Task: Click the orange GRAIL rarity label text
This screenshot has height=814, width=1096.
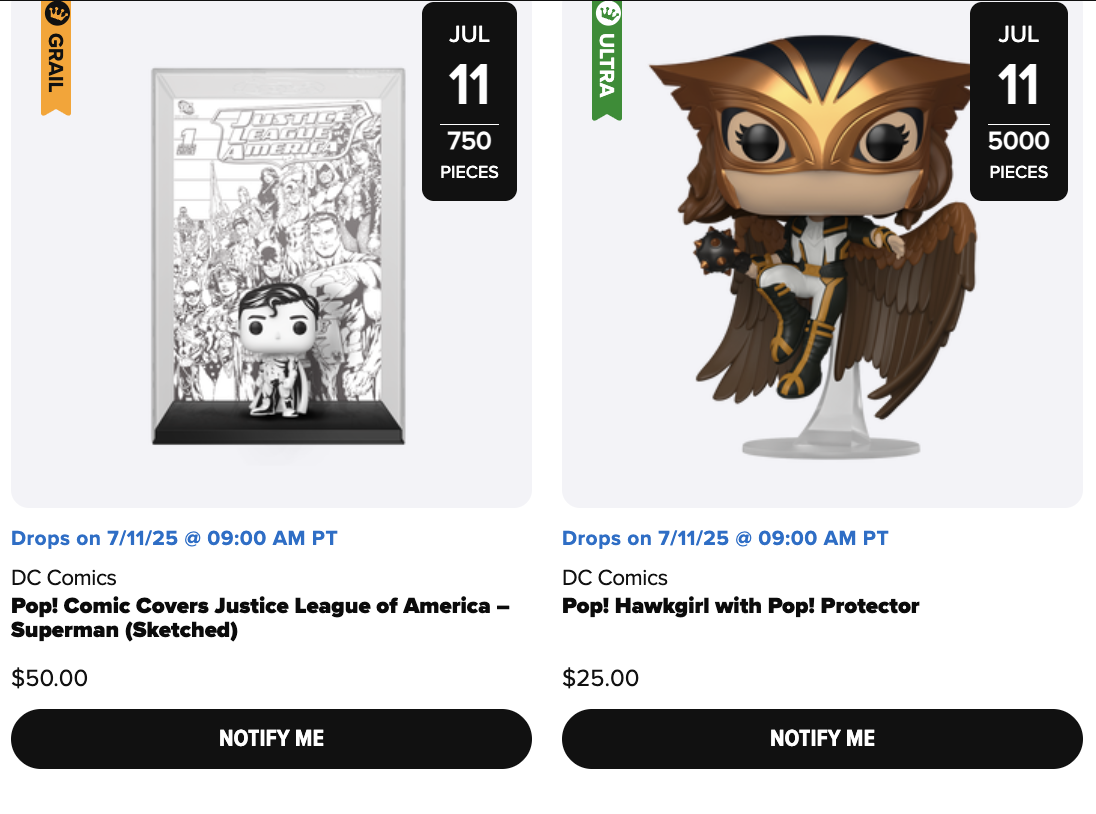Action: 56,64
